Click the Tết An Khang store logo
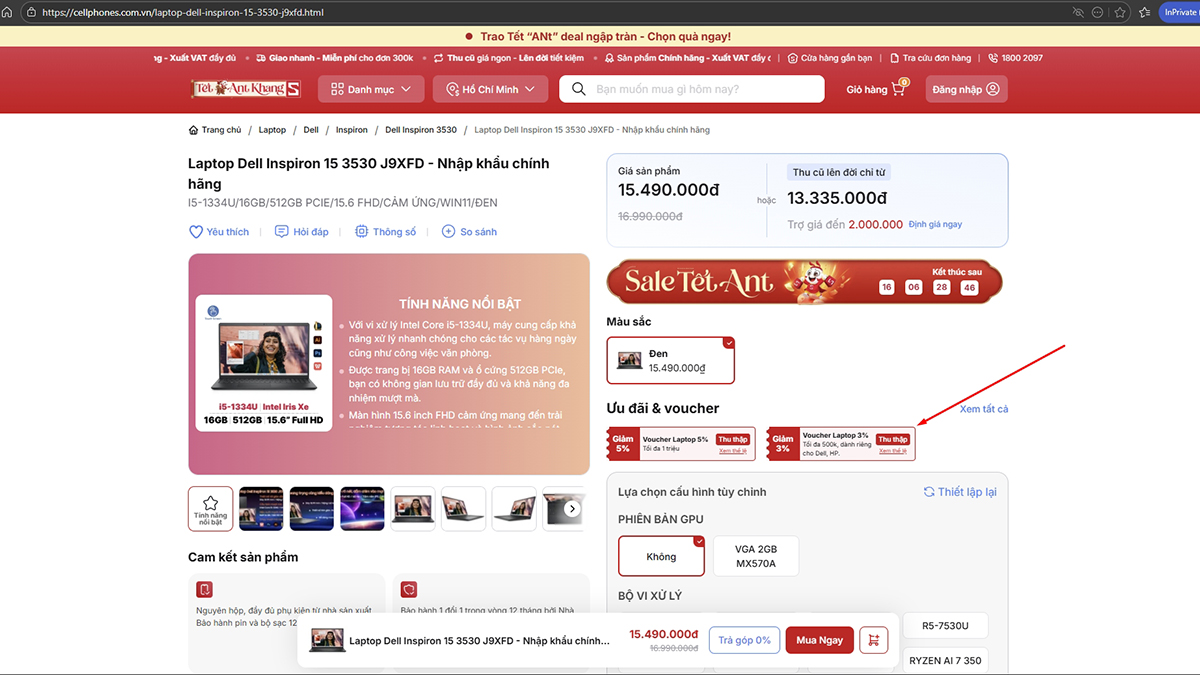1200x675 pixels. (246, 89)
